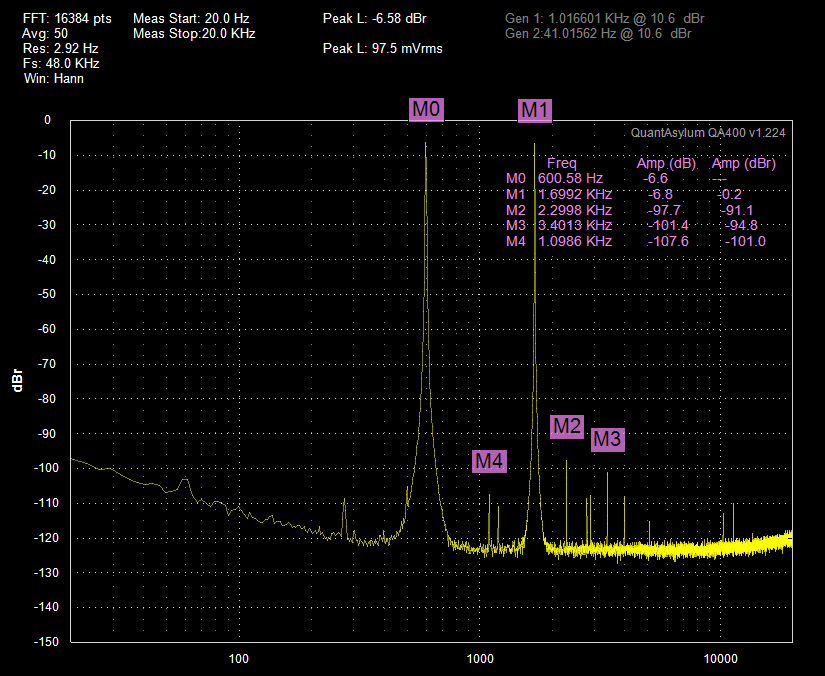
Task: Click the 'Fs: 48.0 KHz' readout
Action: (x=61, y=64)
